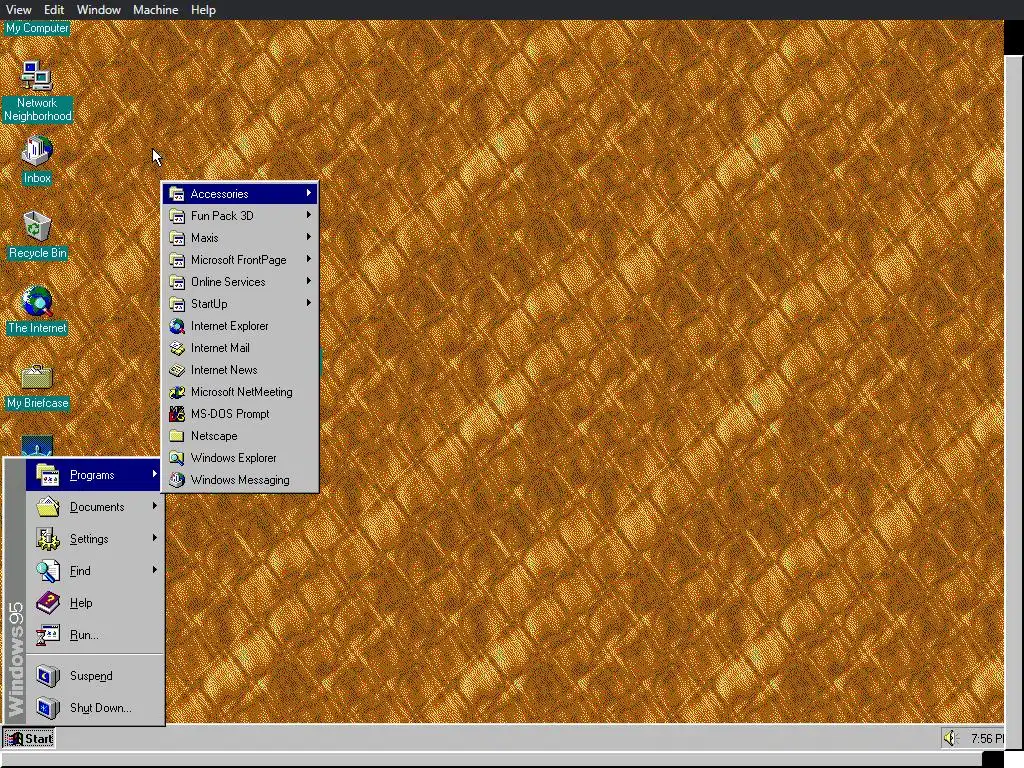Click the Internet News program icon
The width and height of the screenshot is (1024, 768).
pos(177,370)
